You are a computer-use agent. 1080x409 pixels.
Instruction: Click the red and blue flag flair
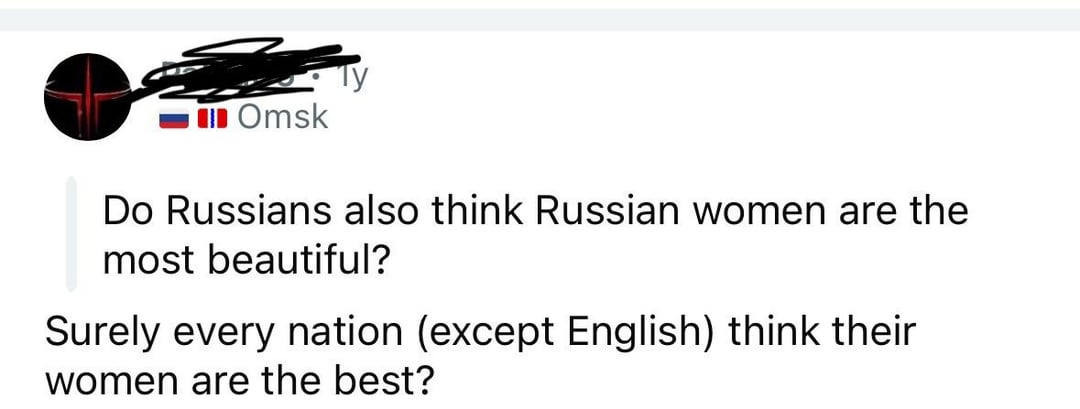(x=211, y=120)
